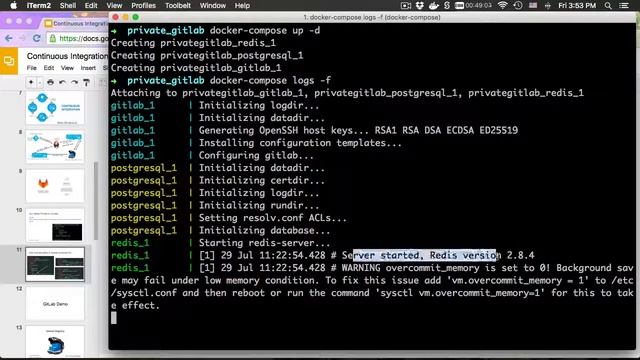The height and width of the screenshot is (360, 640).
Task: Select slide 12 GitLab Demo thumbnail
Action: coord(55,303)
